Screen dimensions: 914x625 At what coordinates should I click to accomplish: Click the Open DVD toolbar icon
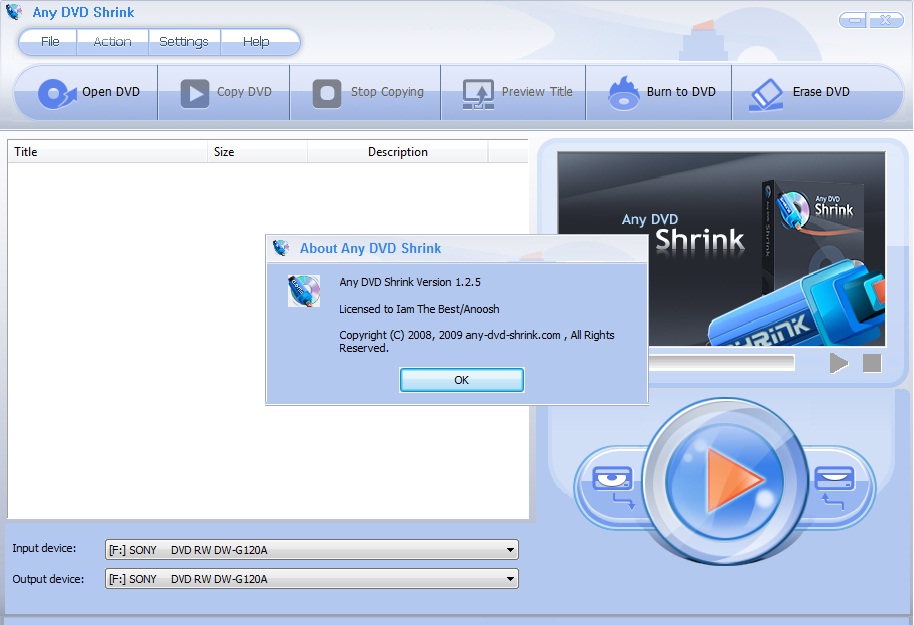point(56,93)
